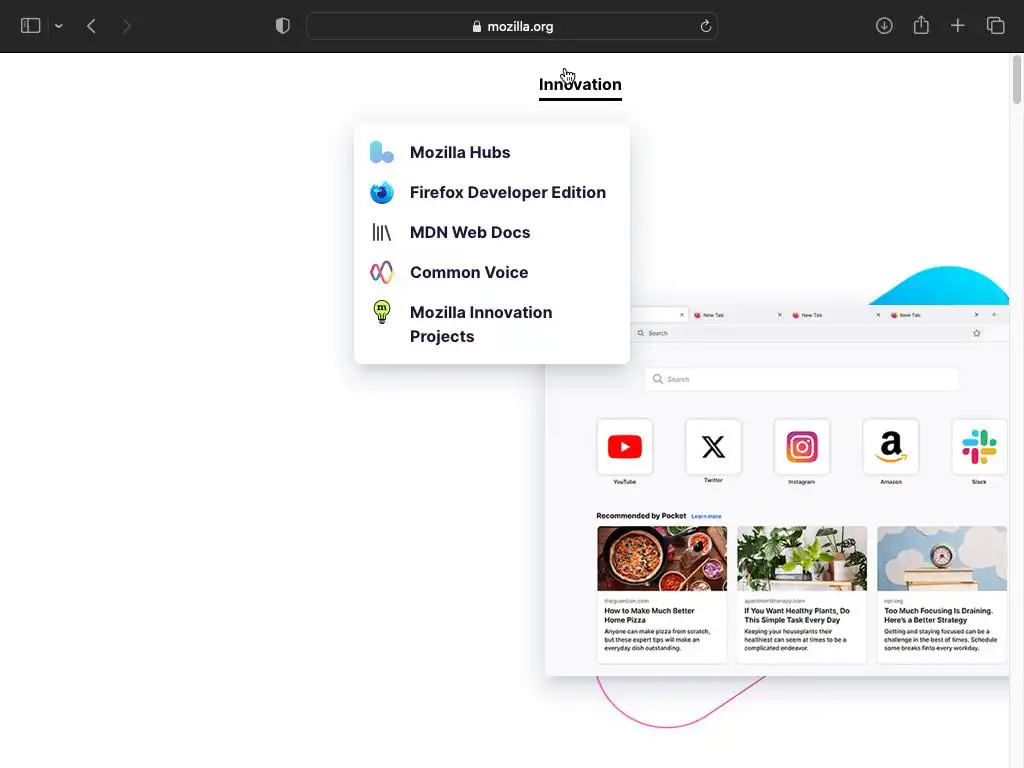Click the Search field in the Firefox mockup

(x=802, y=379)
